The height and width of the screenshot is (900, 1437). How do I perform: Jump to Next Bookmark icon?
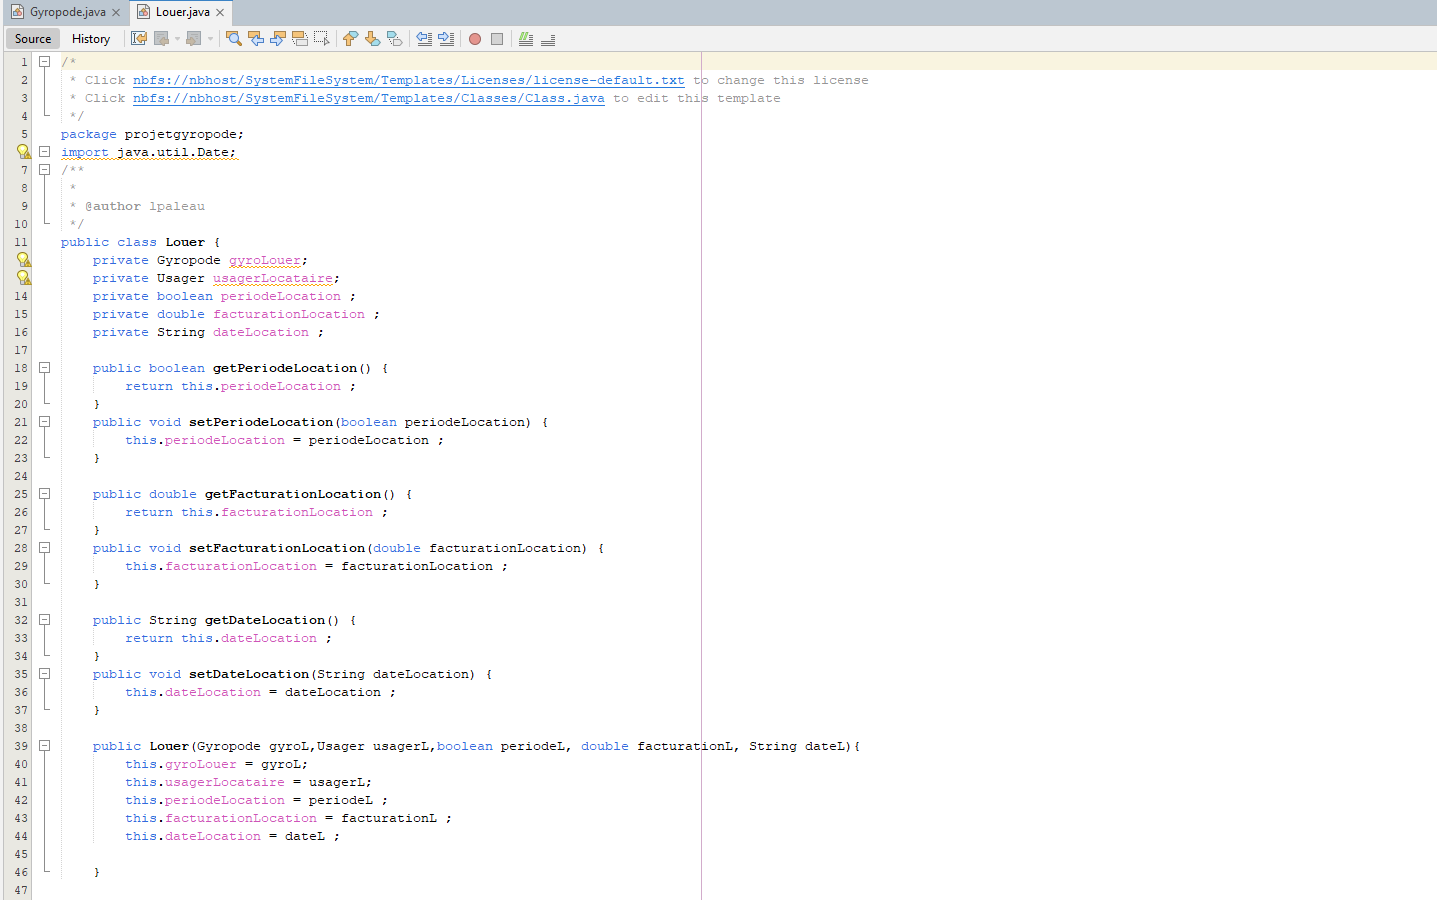[372, 39]
